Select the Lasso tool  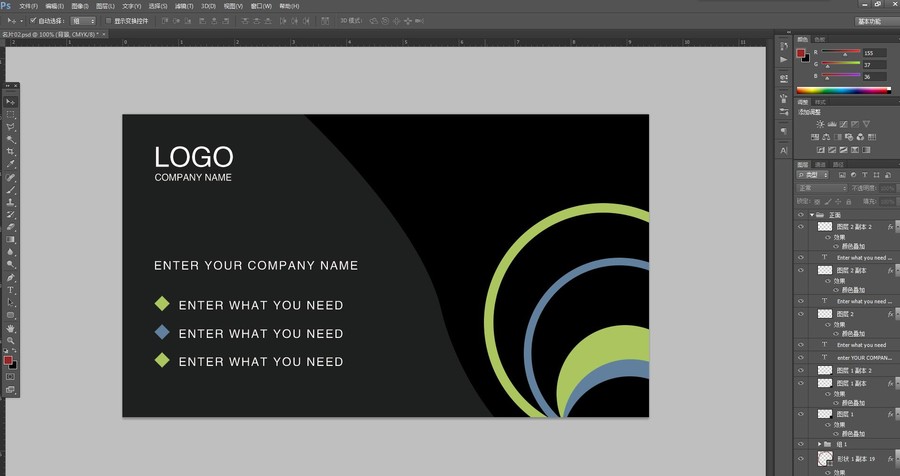10,127
